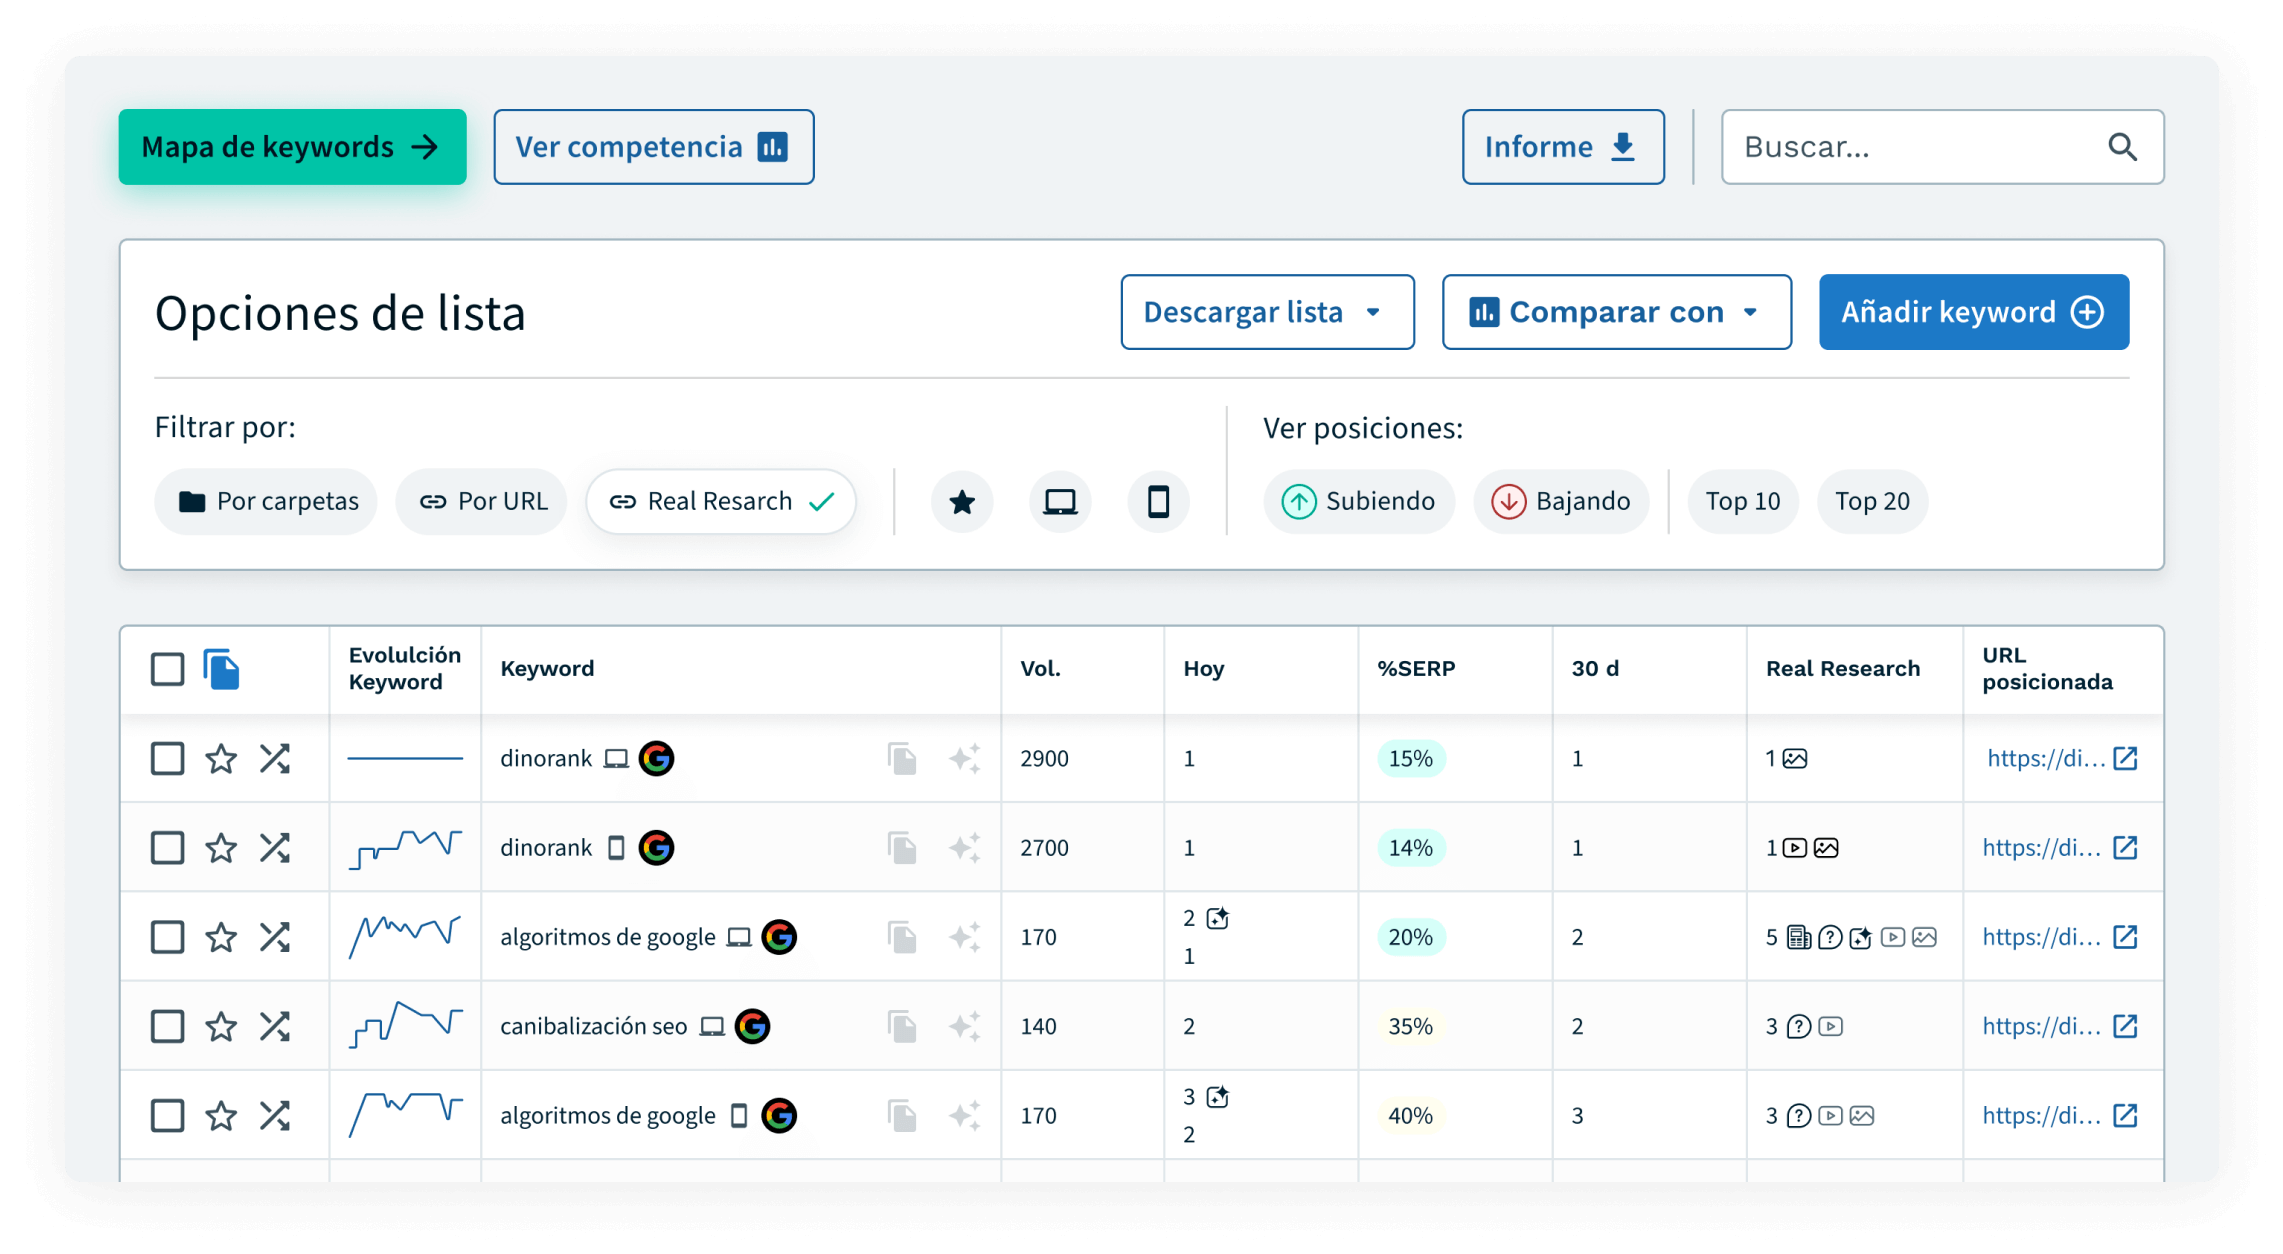
Task: Click shuffle icon on first dinorank row
Action: [x=274, y=759]
